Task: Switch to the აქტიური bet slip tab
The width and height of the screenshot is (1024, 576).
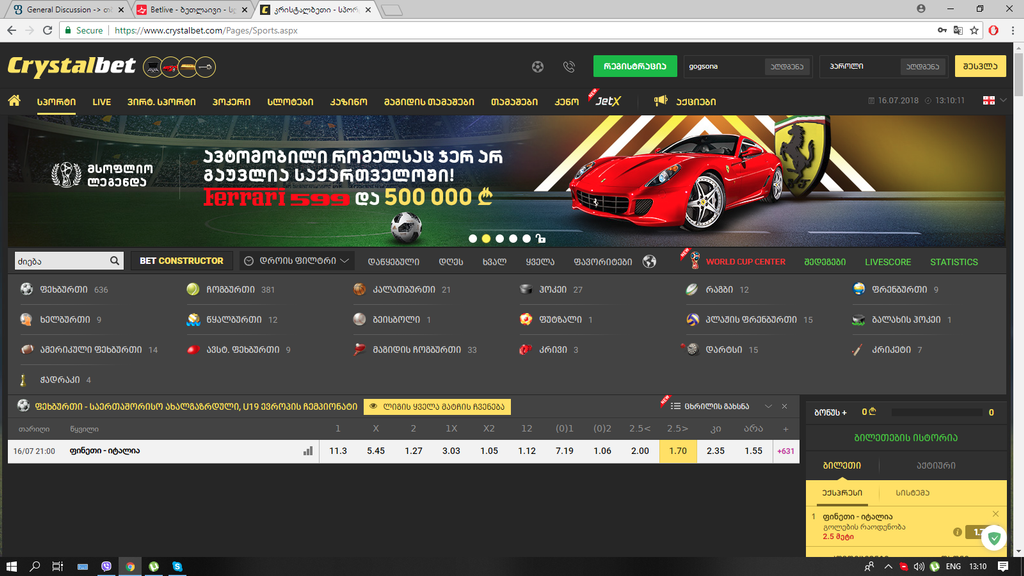Action: (935, 466)
